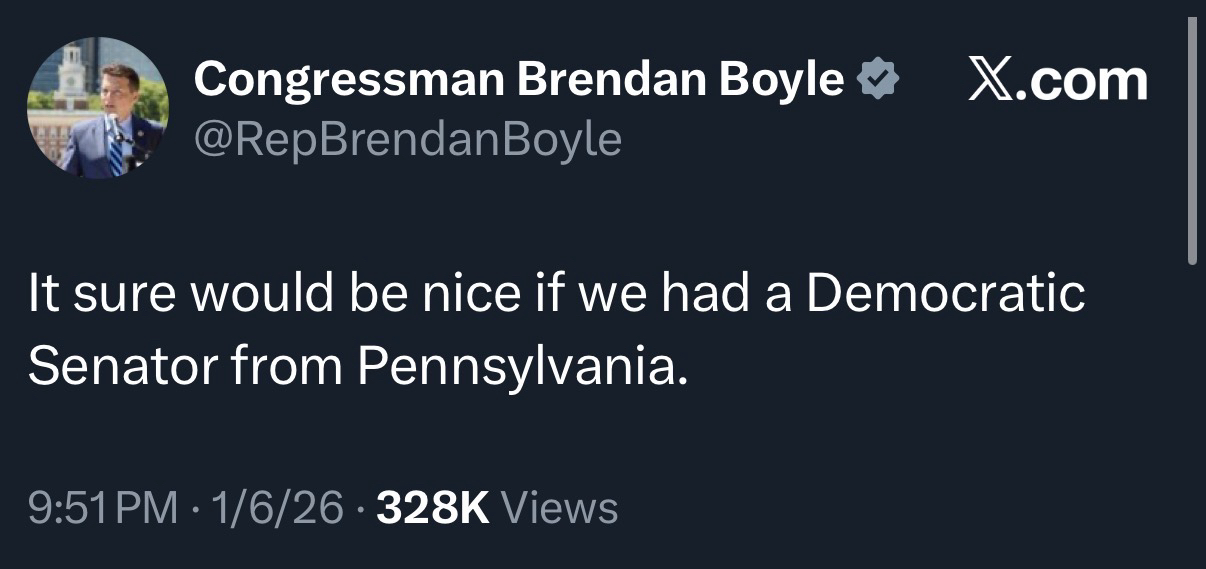The width and height of the screenshot is (1206, 569).
Task: Click the ".com" text beside the X logo
Action: 1084,80
